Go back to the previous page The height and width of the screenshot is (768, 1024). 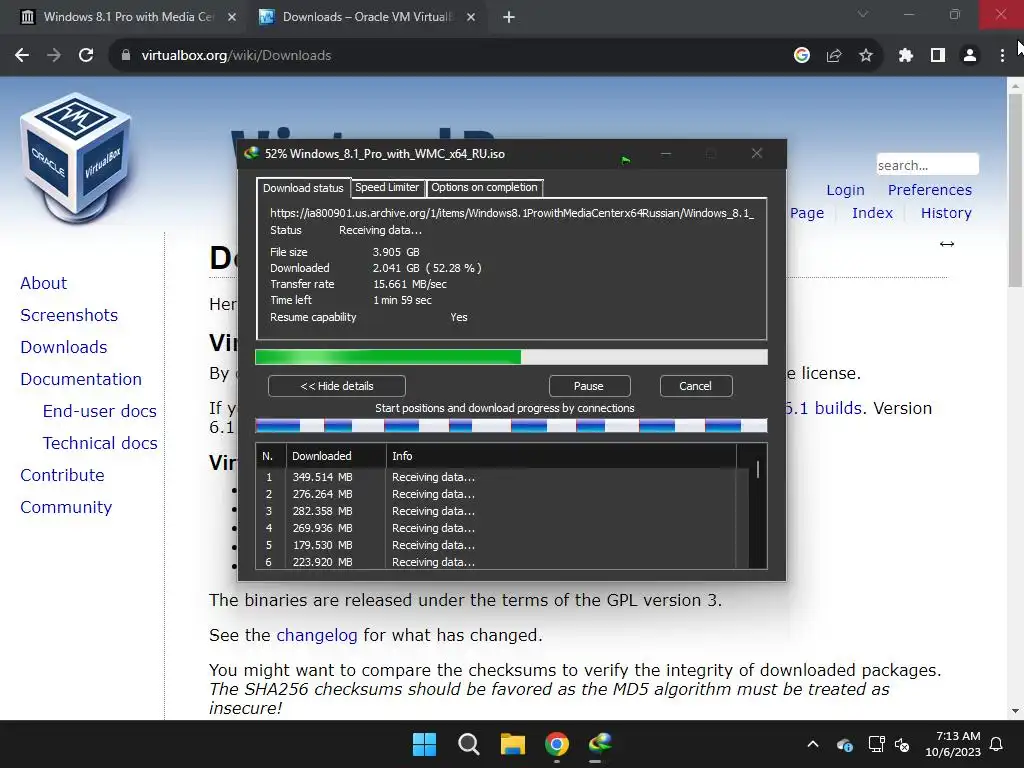tap(22, 56)
